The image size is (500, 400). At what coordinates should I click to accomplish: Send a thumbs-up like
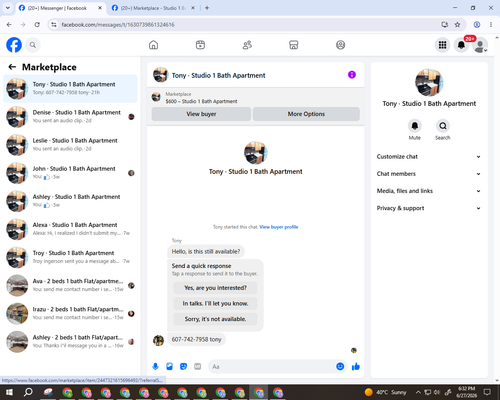point(356,367)
